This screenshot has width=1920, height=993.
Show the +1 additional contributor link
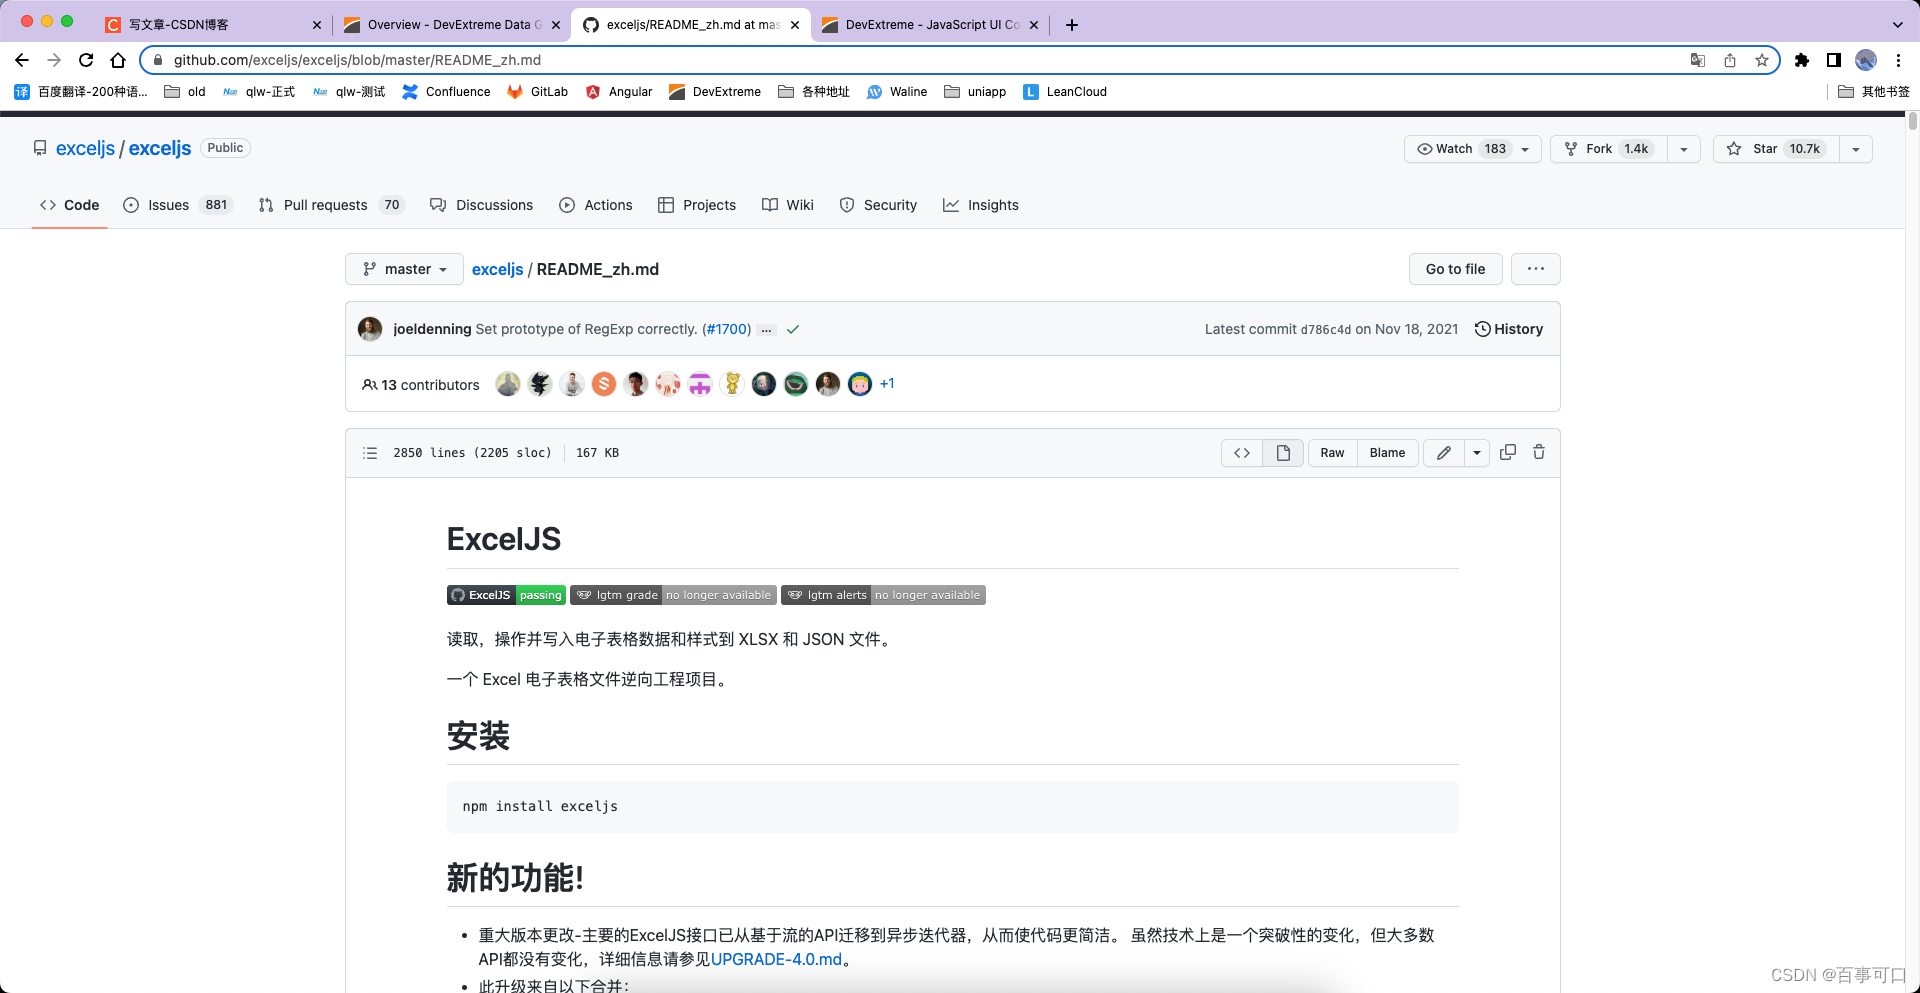pyautogui.click(x=887, y=383)
